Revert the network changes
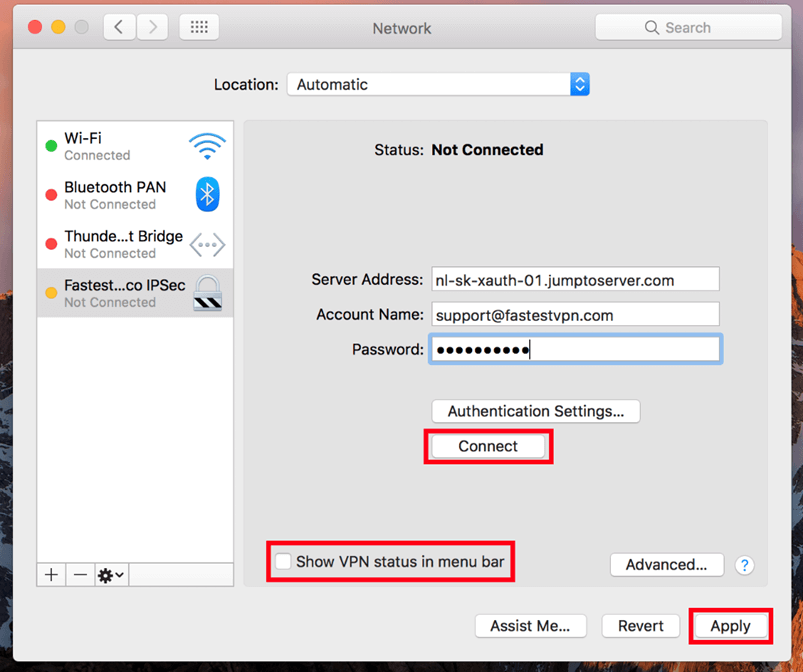Viewport: 803px width, 672px height. pyautogui.click(x=641, y=626)
